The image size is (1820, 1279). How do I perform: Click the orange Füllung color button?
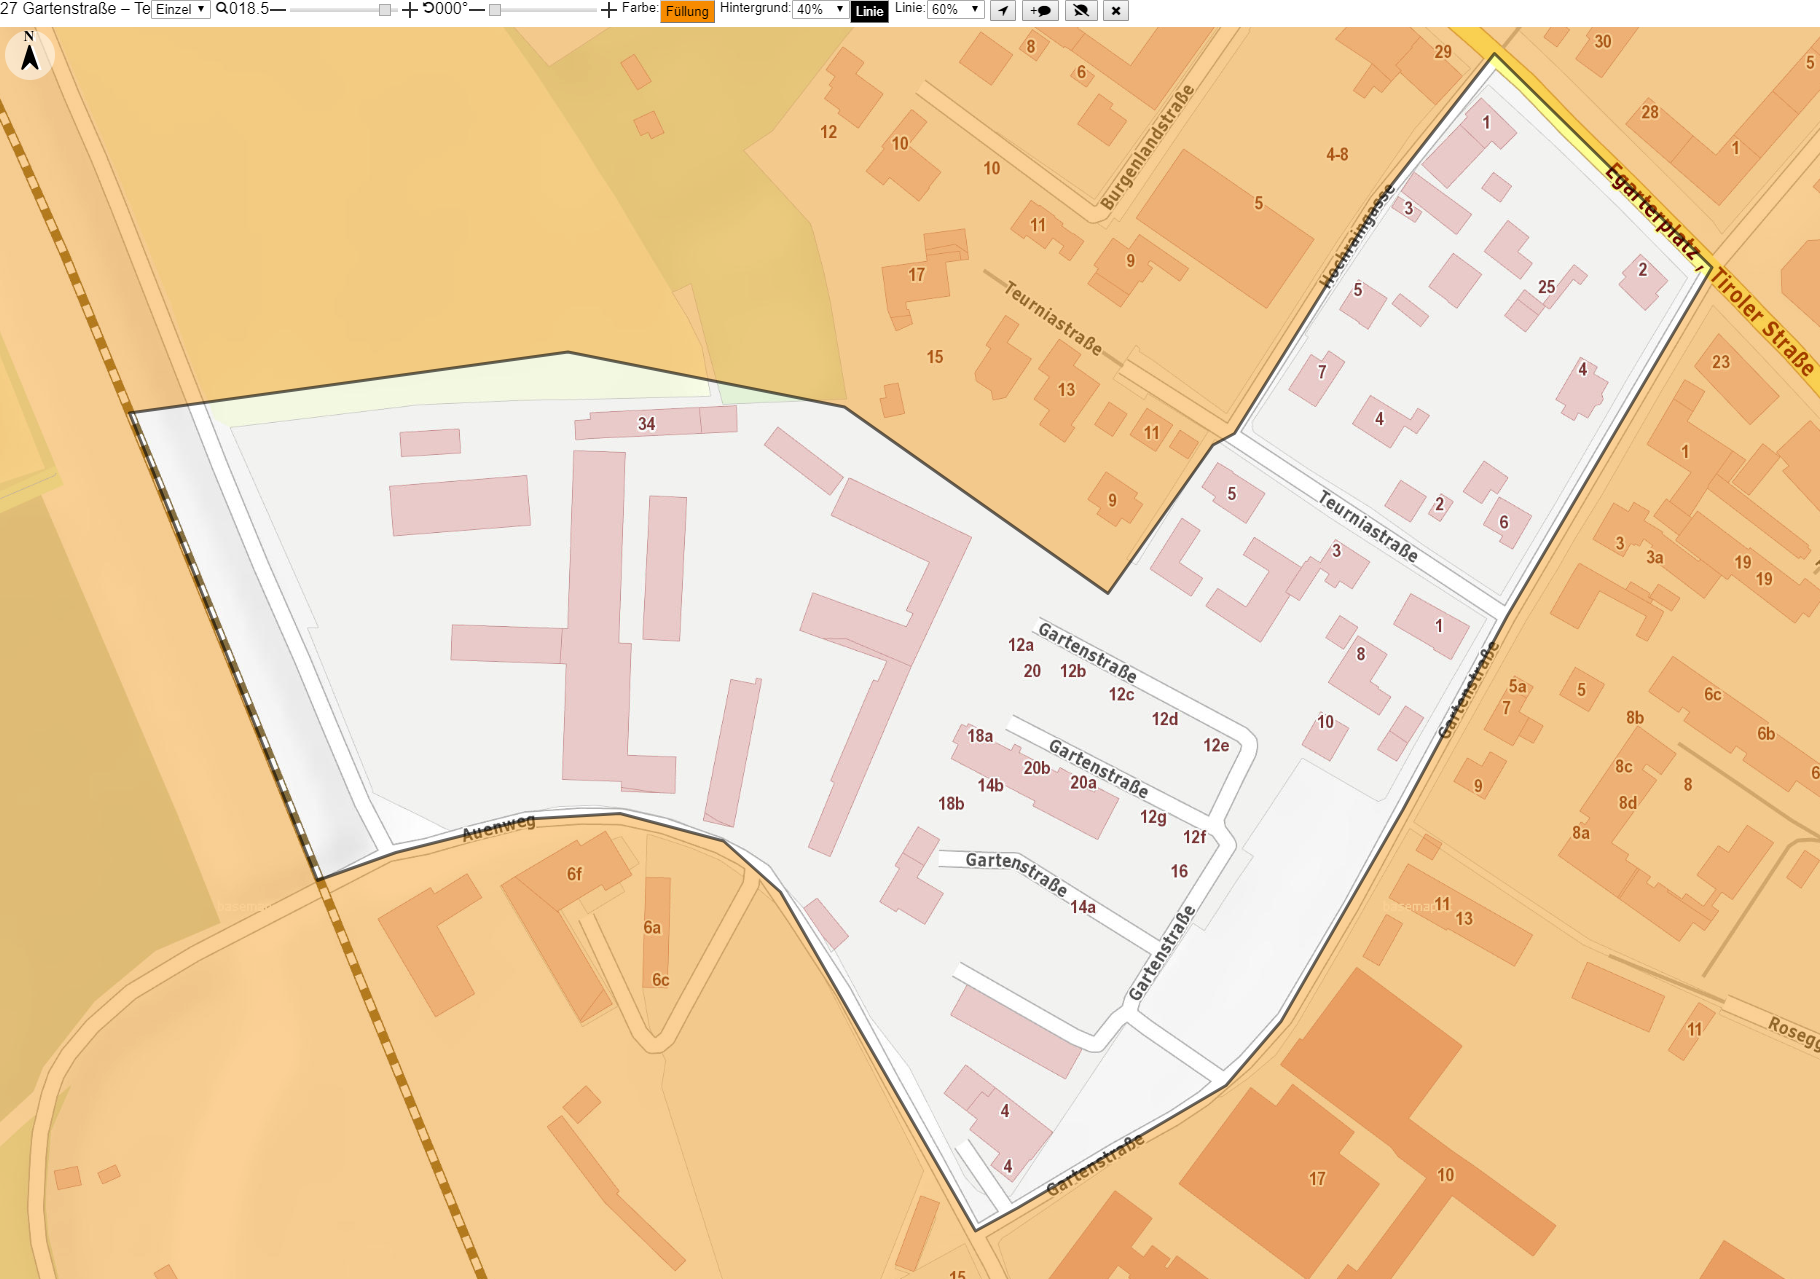[687, 11]
